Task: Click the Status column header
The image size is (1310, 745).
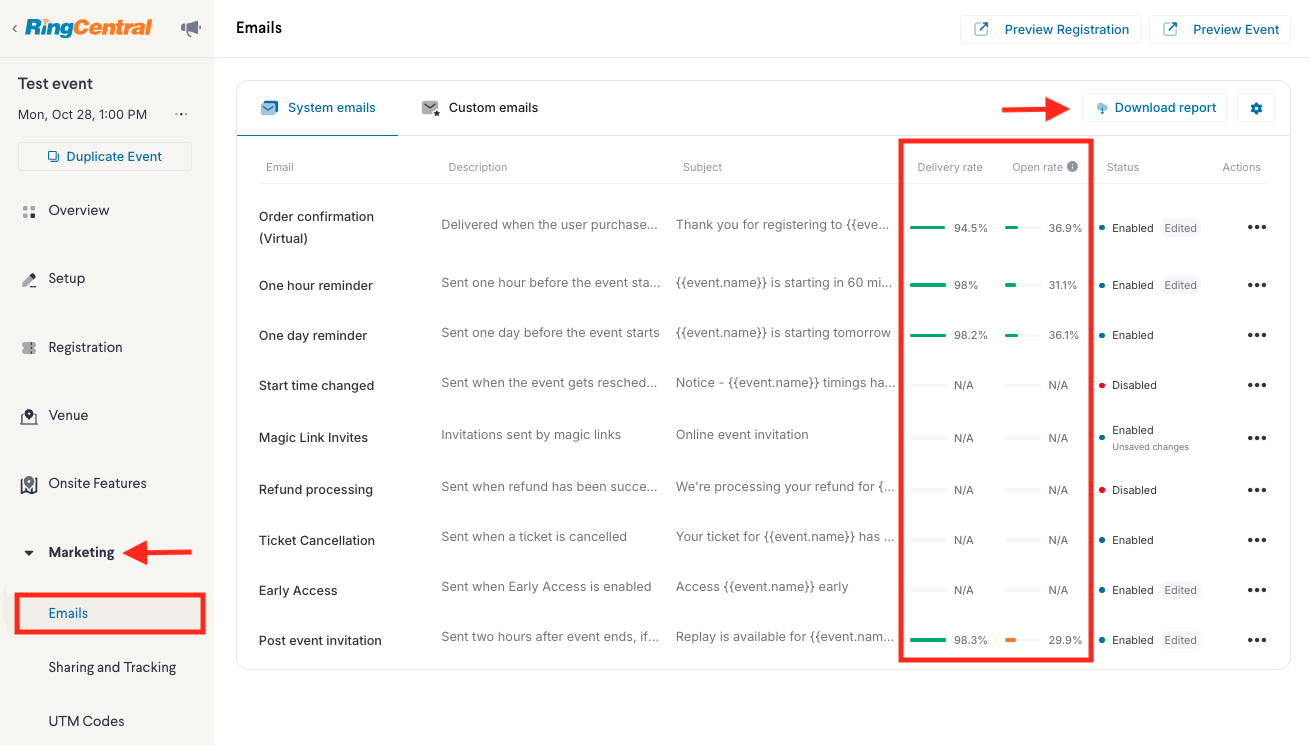Action: pyautogui.click(x=1123, y=167)
